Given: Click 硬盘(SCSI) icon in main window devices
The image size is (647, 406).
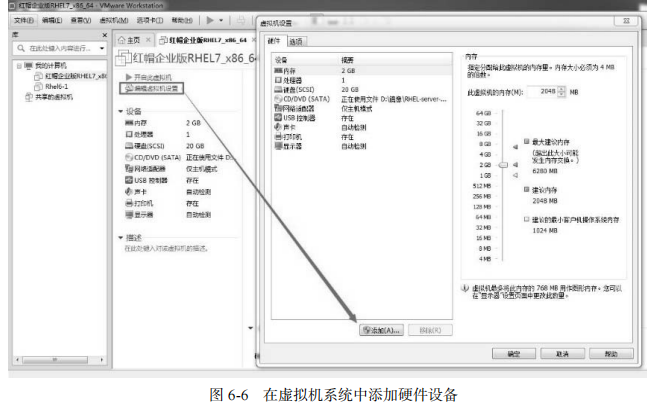Looking at the screenshot, I should tap(129, 146).
